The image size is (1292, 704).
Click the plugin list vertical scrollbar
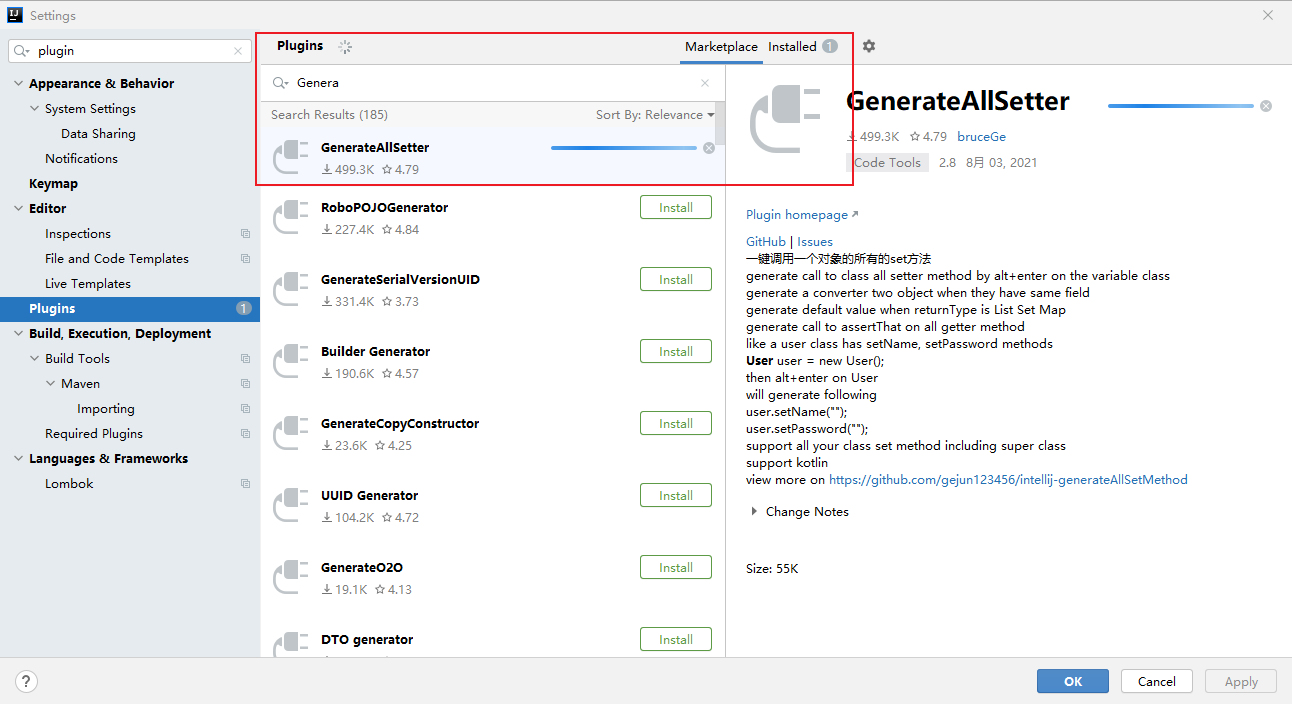coord(720,124)
